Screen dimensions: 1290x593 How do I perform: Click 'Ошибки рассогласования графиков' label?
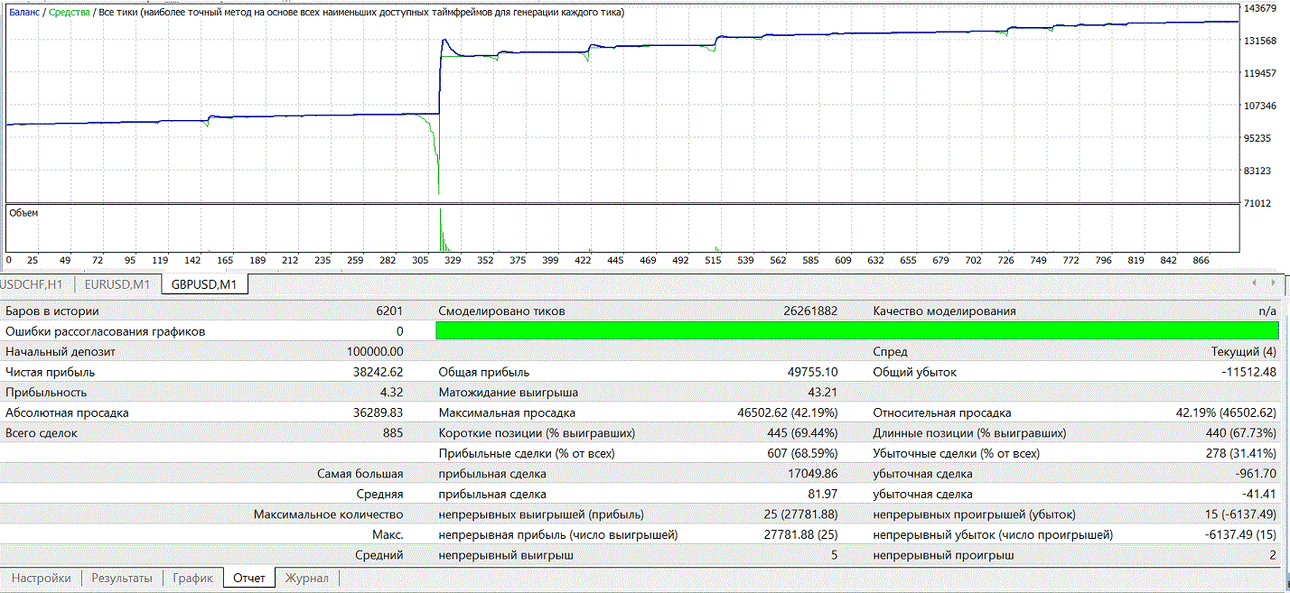106,331
